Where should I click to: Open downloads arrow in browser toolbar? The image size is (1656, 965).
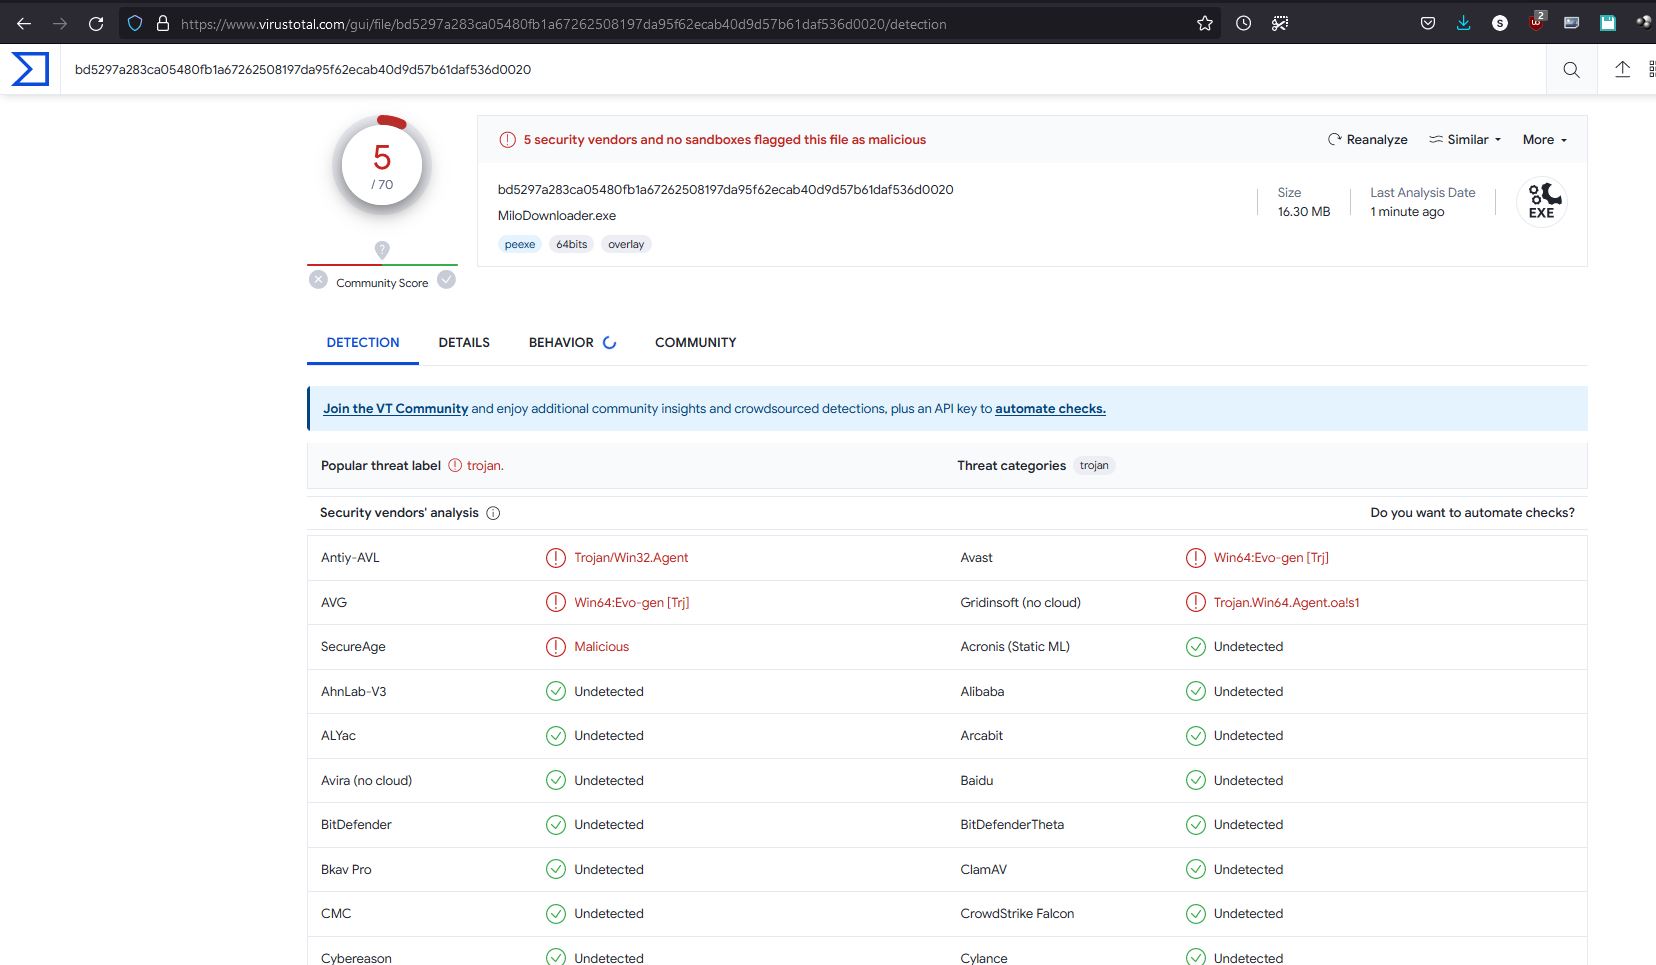[x=1463, y=23]
